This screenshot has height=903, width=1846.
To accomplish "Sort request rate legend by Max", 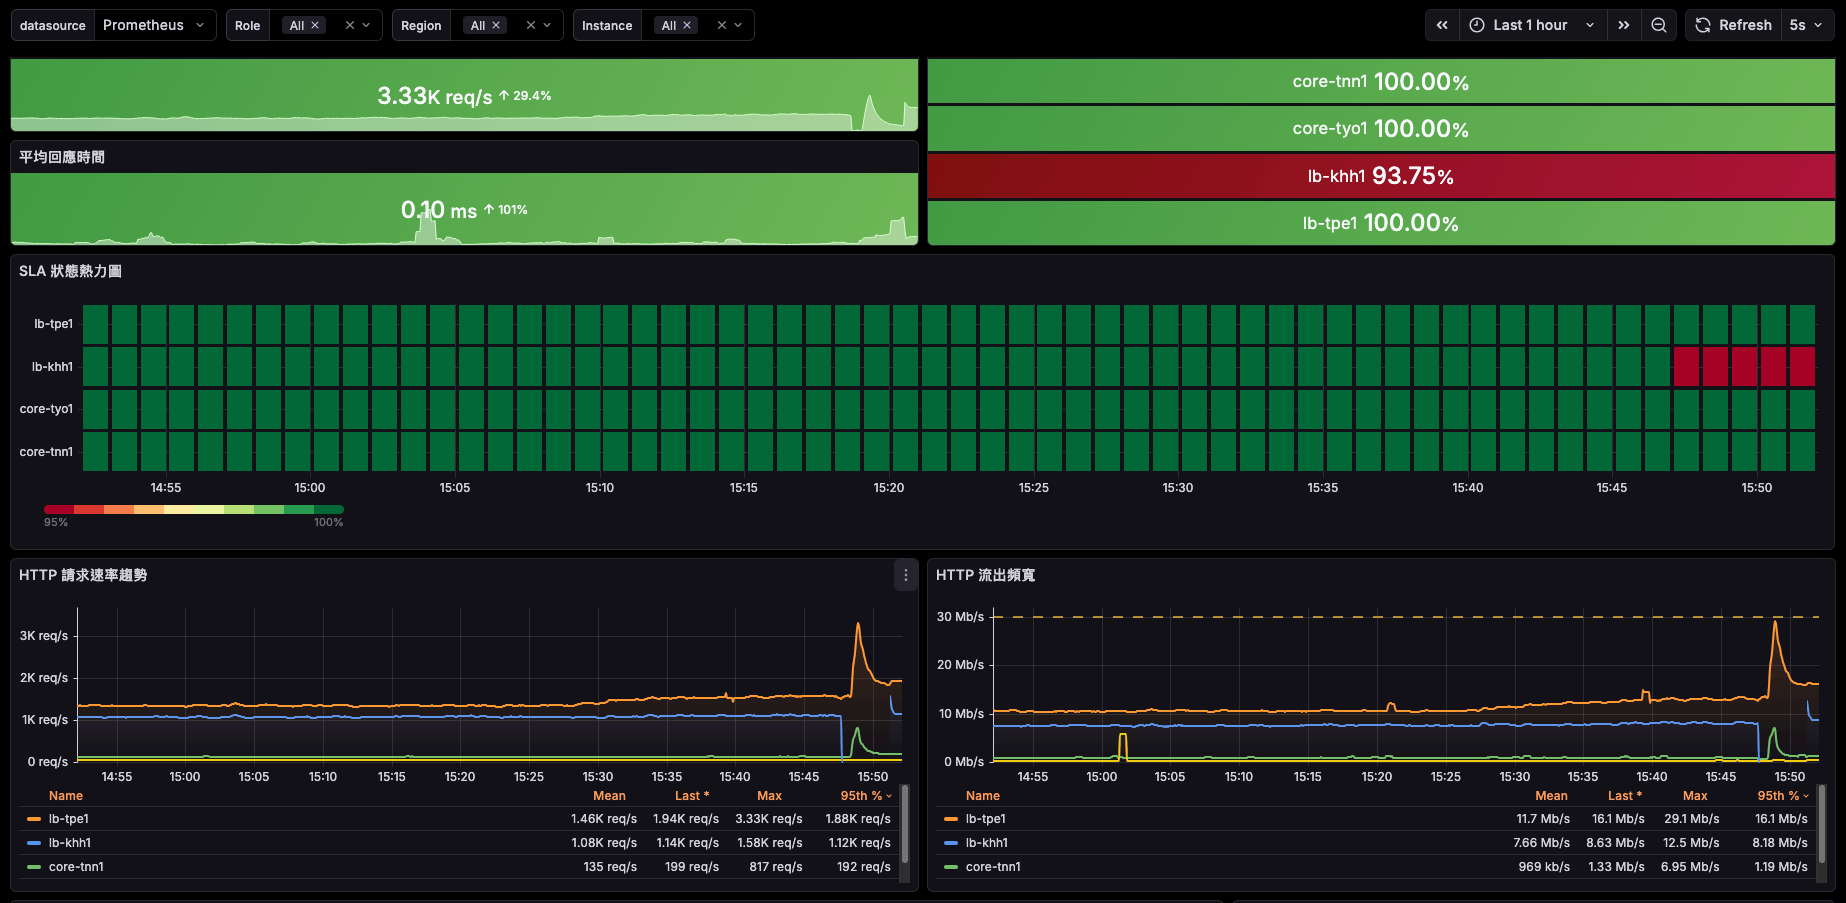I will point(769,796).
